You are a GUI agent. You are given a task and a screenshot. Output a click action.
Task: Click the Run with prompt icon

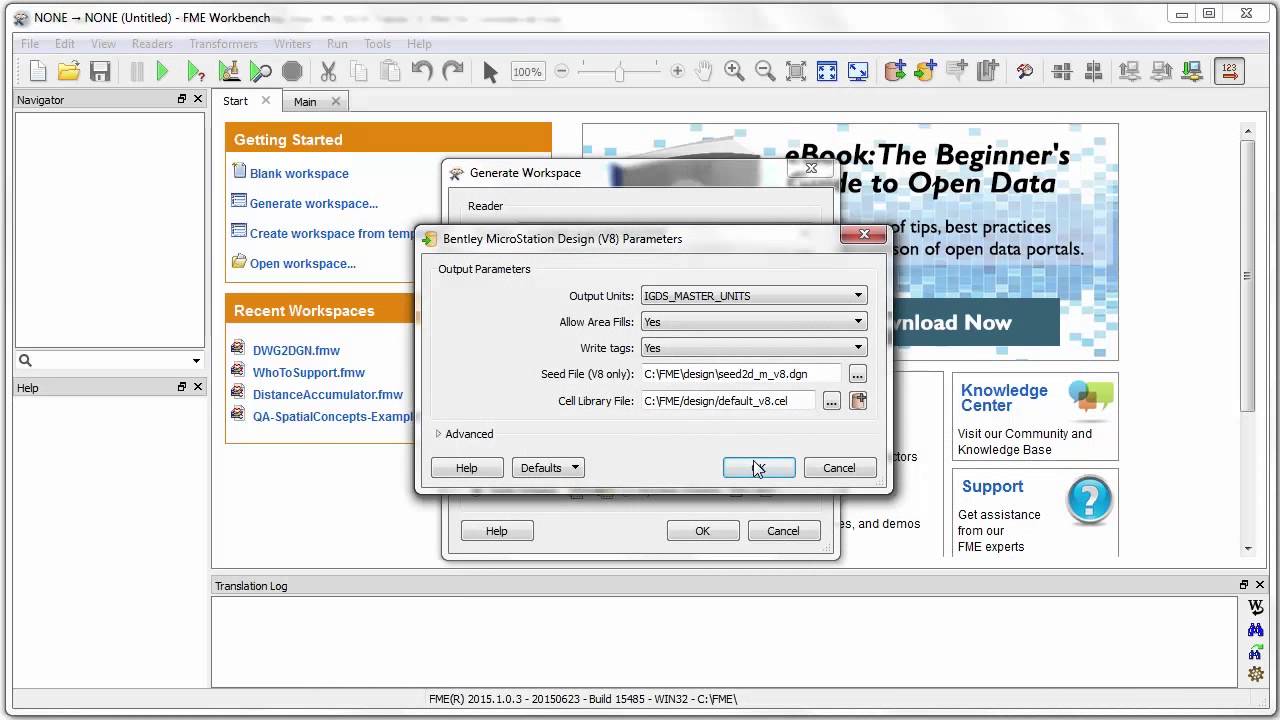[x=196, y=71]
